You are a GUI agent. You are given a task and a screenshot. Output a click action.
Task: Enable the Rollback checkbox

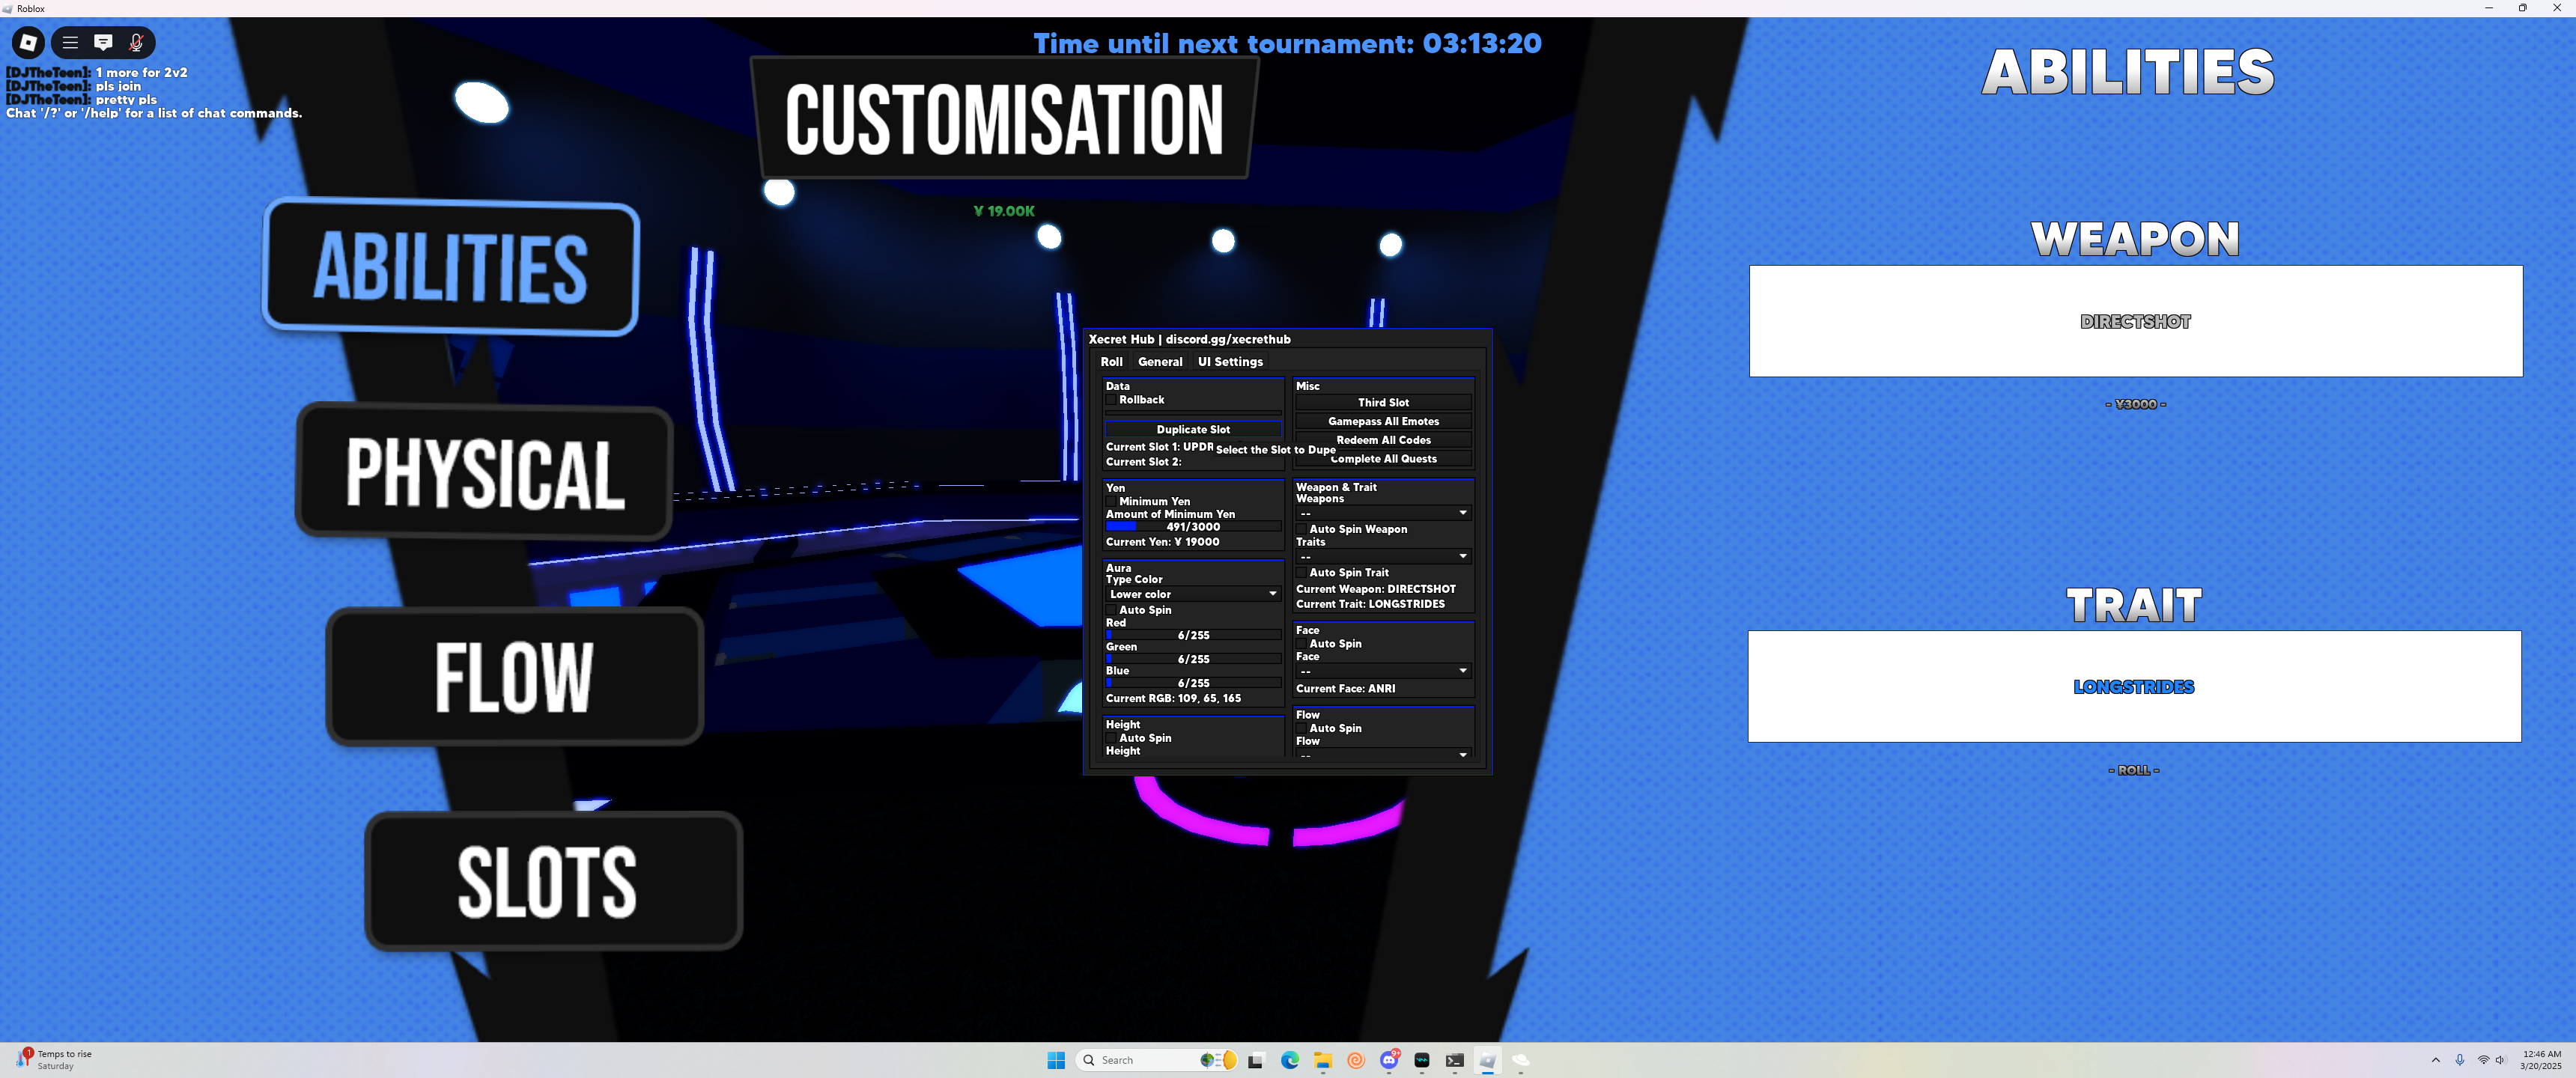1111,400
